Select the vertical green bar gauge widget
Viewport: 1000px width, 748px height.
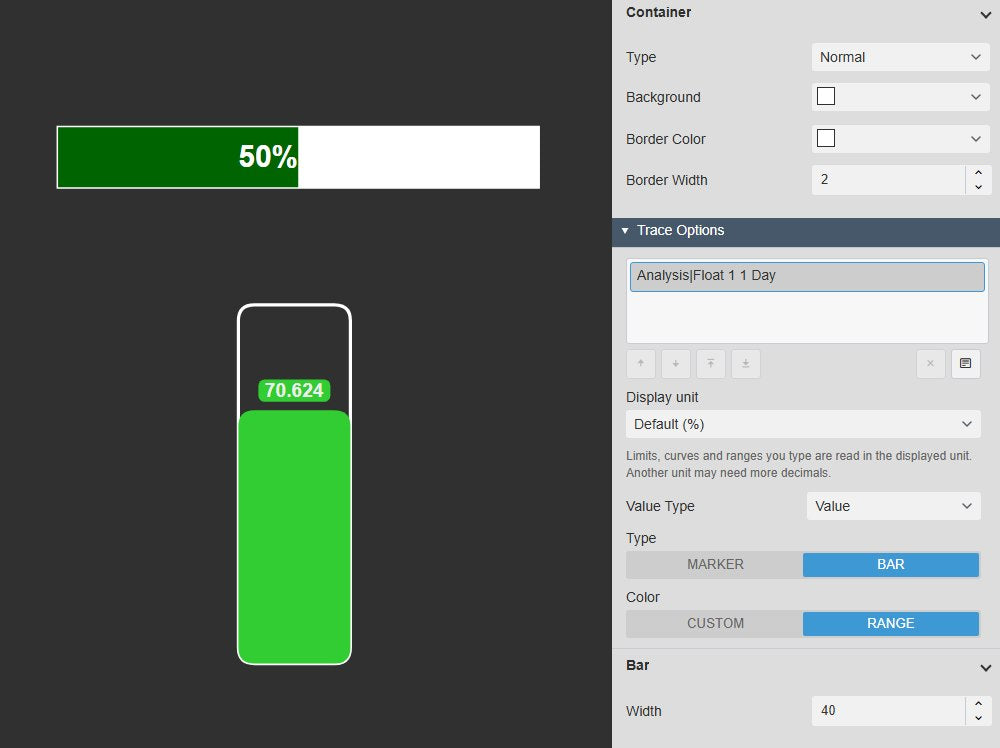[294, 485]
